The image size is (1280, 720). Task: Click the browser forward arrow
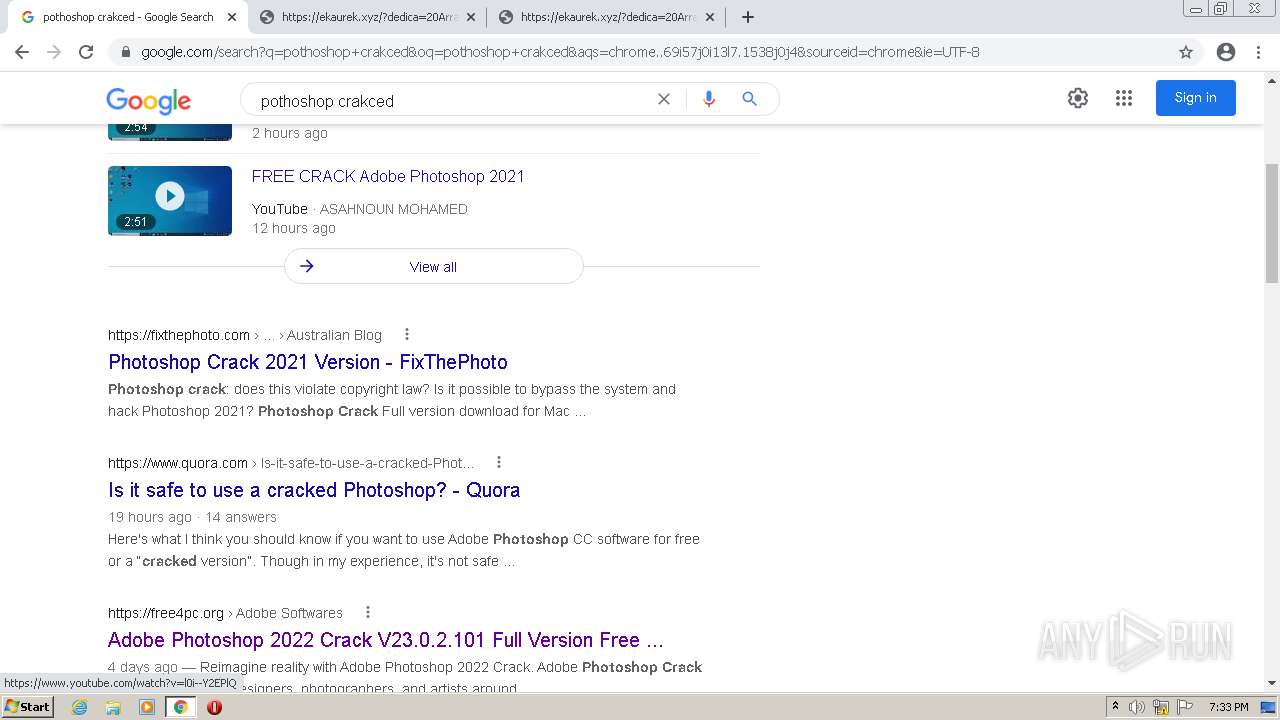54,52
